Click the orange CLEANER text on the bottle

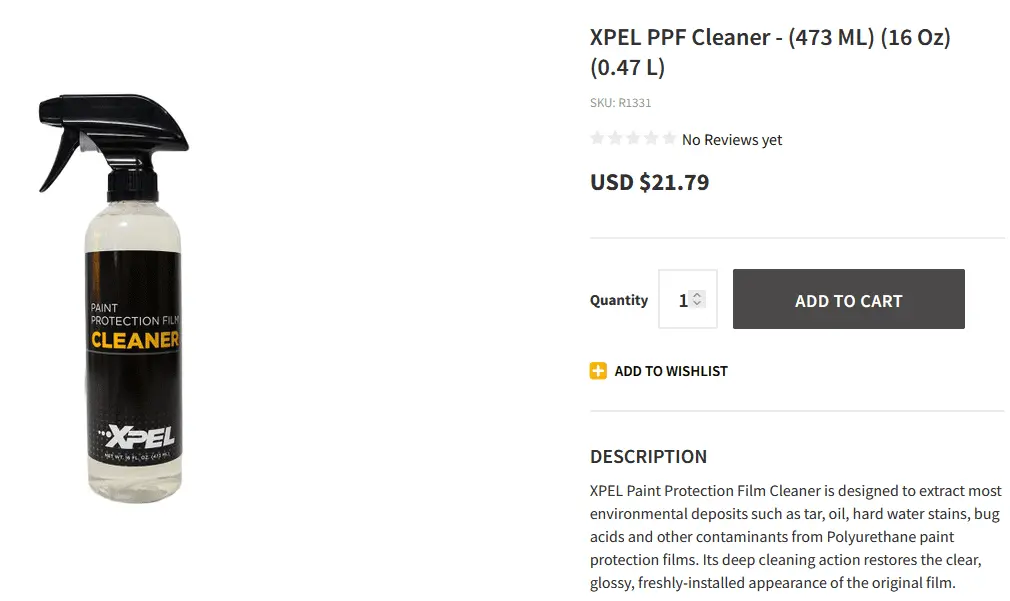pos(134,340)
